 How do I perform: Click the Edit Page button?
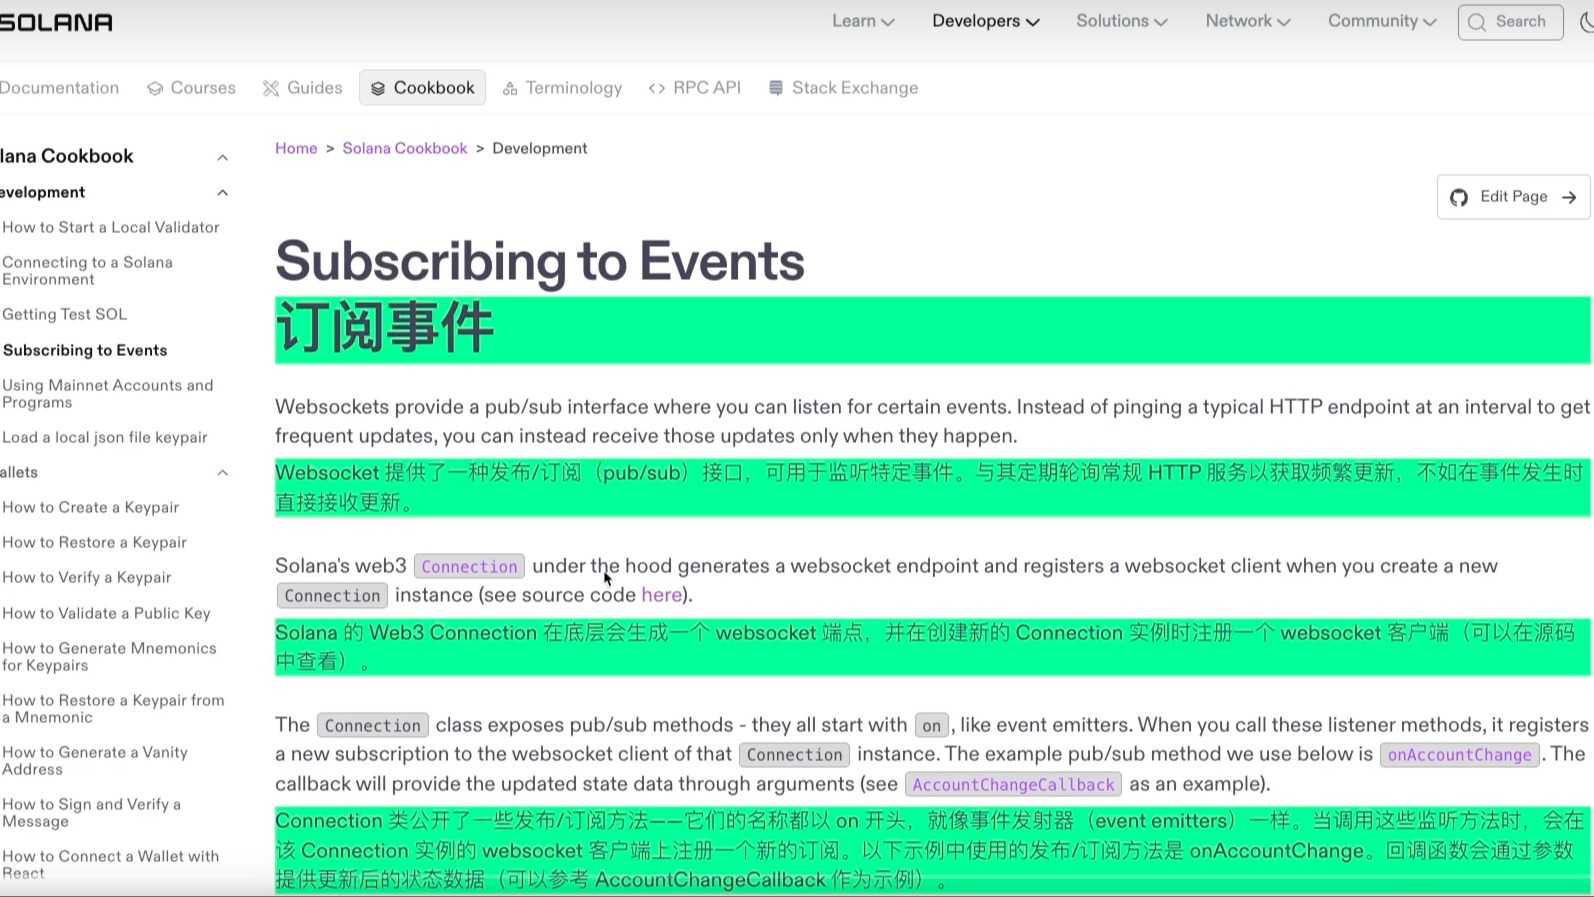point(1513,197)
